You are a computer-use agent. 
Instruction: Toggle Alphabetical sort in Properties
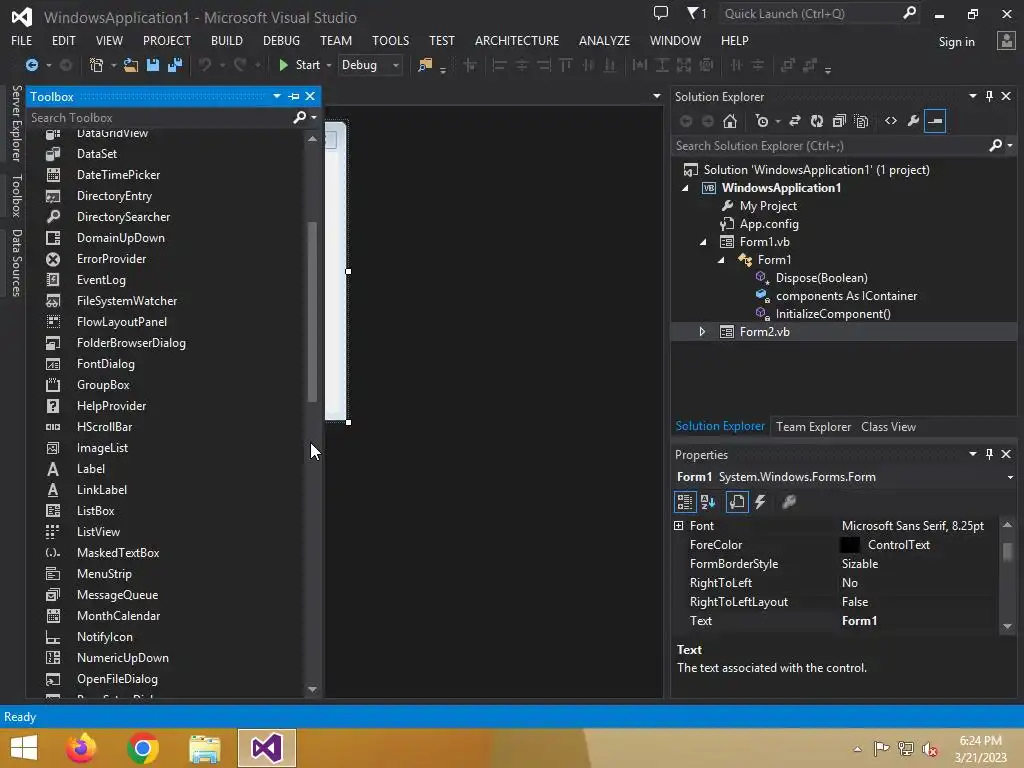[708, 502]
